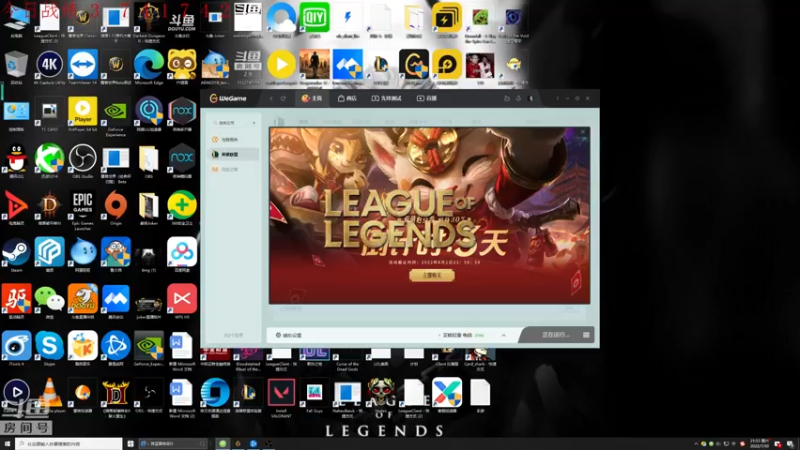
Task: Select the third game in WeGame sidebar
Action: [x=234, y=169]
